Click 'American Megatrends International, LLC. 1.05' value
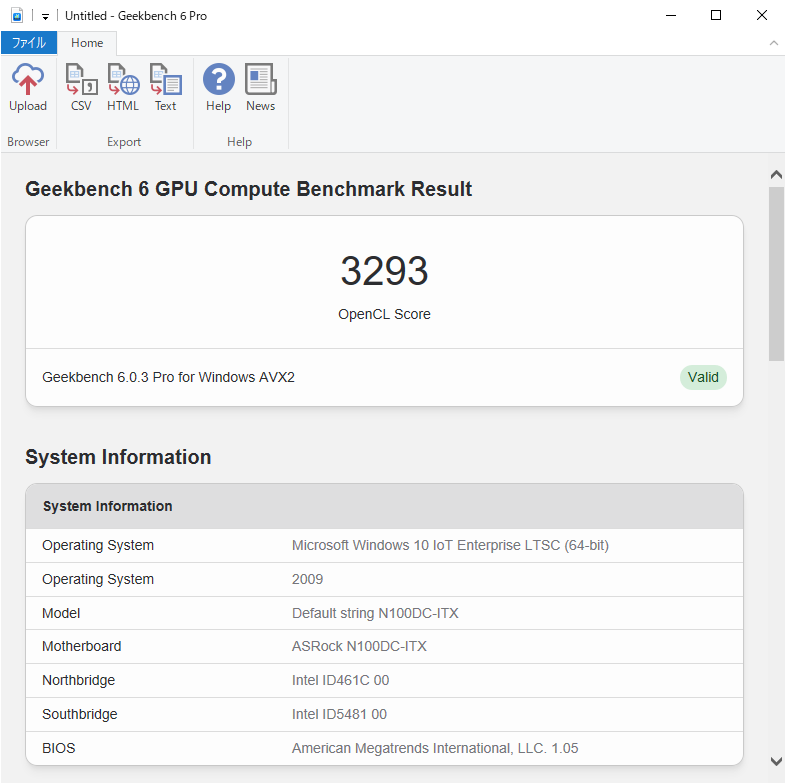The height and width of the screenshot is (784, 786). coord(435,748)
